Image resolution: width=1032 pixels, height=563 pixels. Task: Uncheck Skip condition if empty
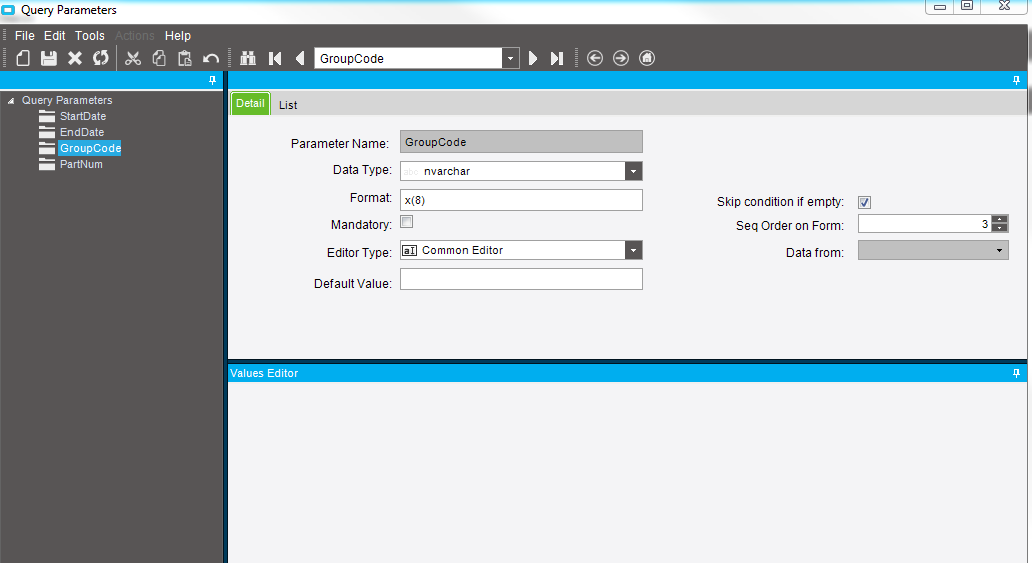[x=864, y=202]
